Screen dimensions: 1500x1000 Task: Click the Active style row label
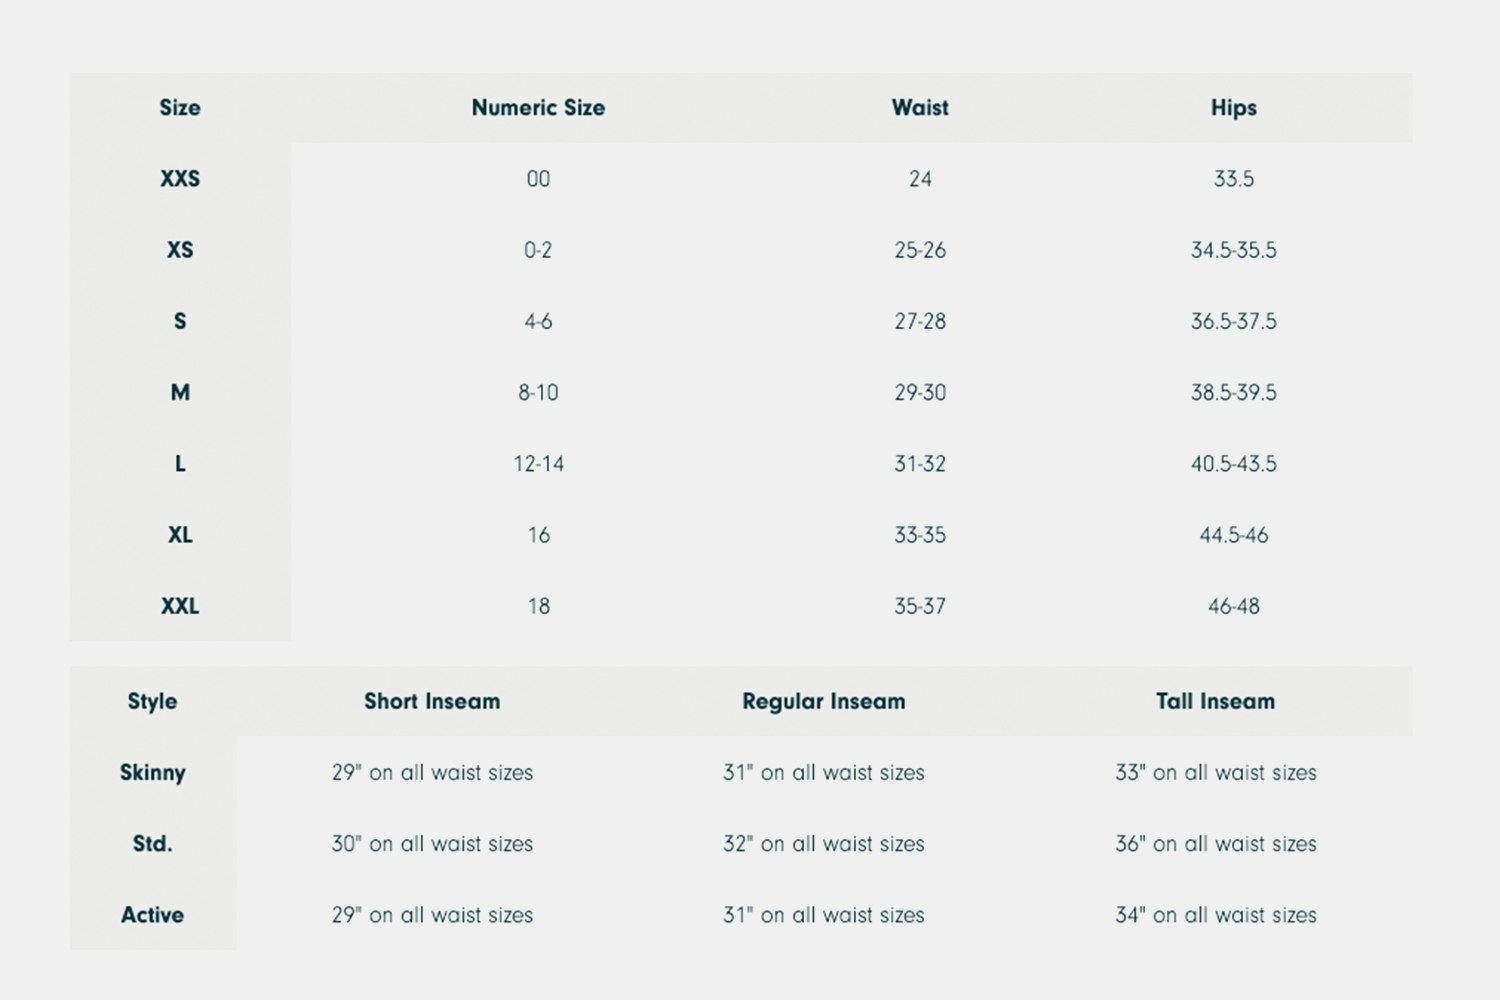pos(152,915)
